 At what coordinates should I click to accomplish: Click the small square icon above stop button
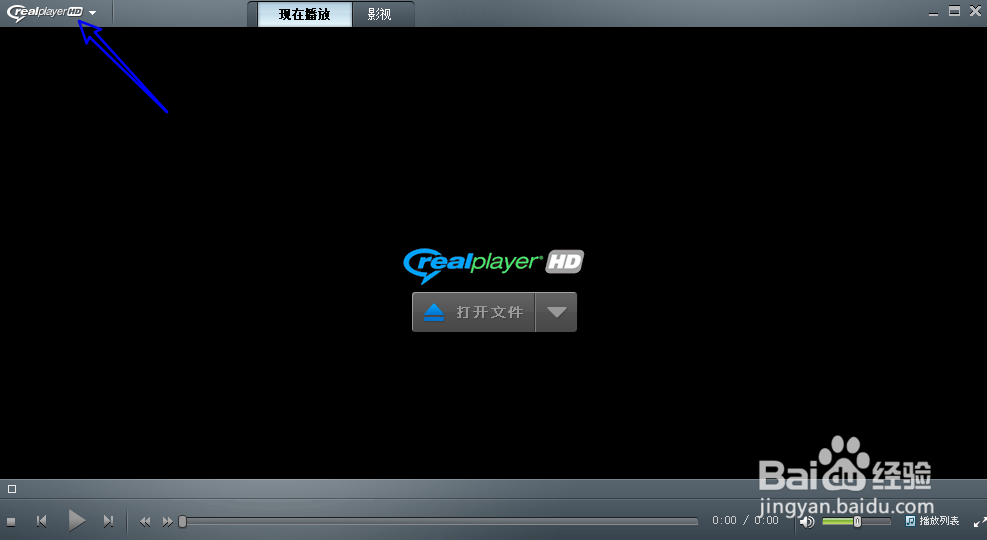click(11, 489)
